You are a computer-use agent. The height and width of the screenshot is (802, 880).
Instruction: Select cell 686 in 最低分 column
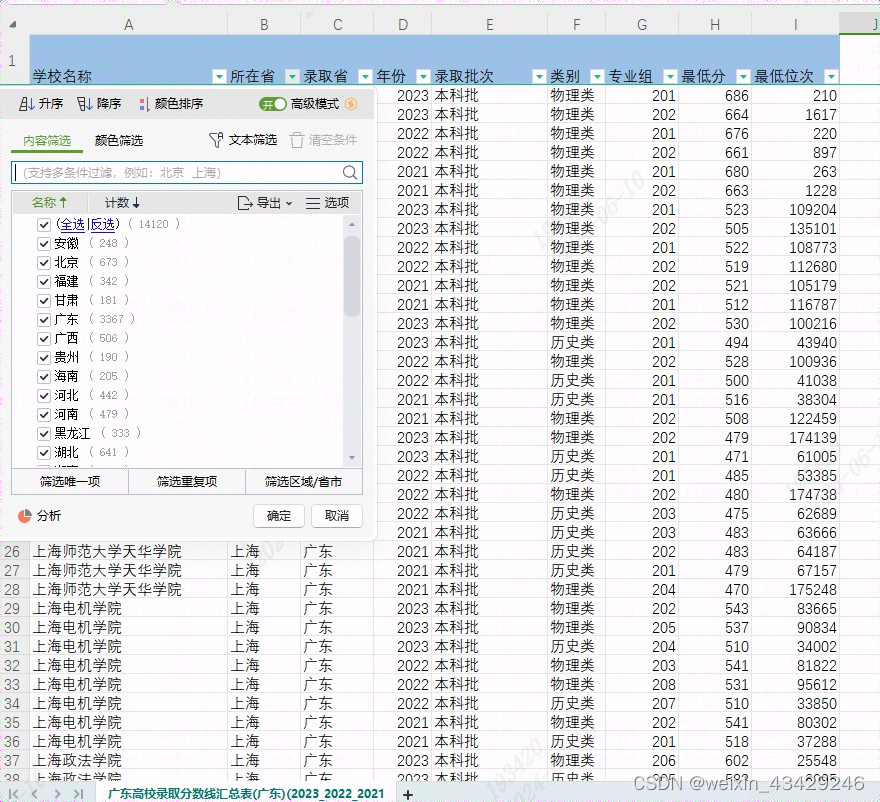(715, 95)
